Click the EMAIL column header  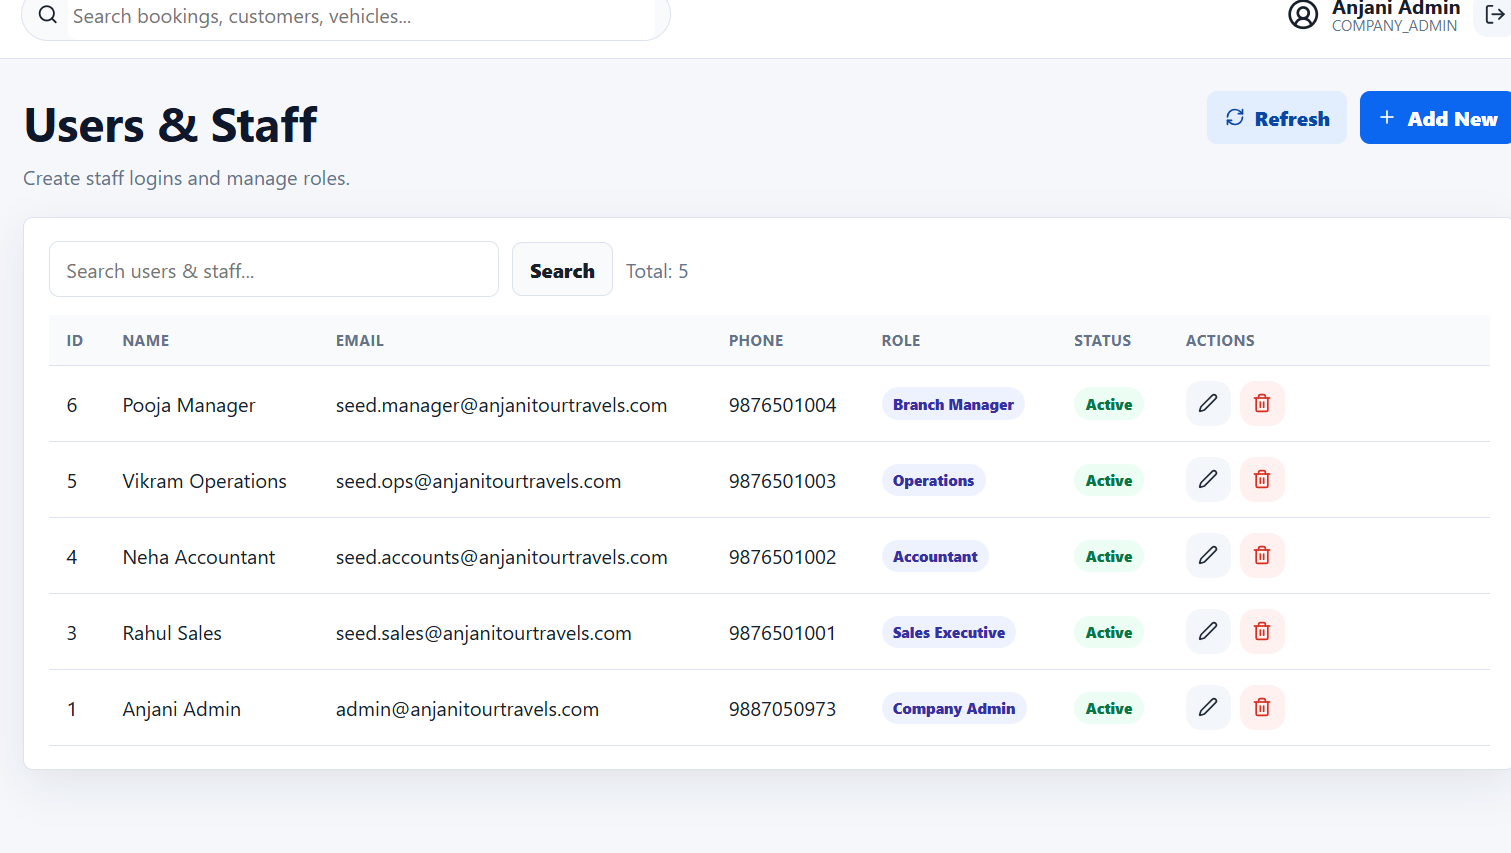360,340
